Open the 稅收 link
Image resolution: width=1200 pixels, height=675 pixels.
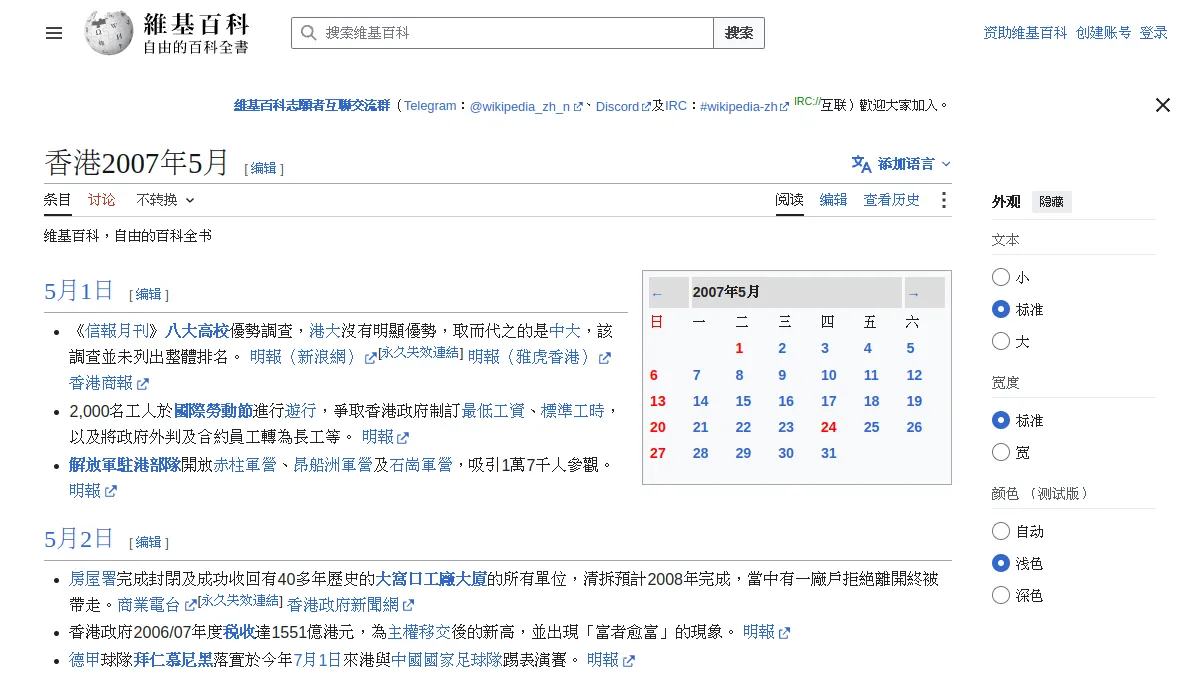tap(240, 633)
